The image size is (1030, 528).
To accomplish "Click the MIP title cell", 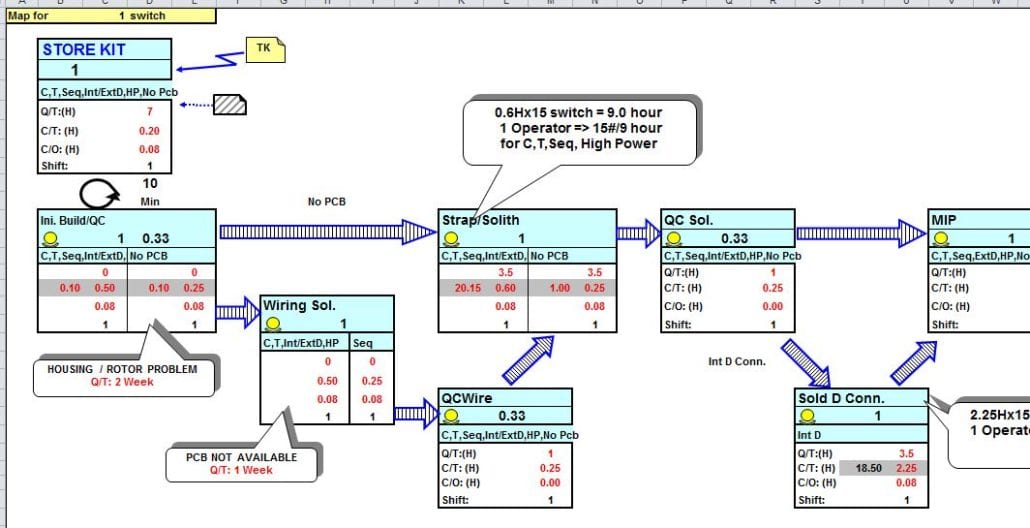I will (x=980, y=221).
